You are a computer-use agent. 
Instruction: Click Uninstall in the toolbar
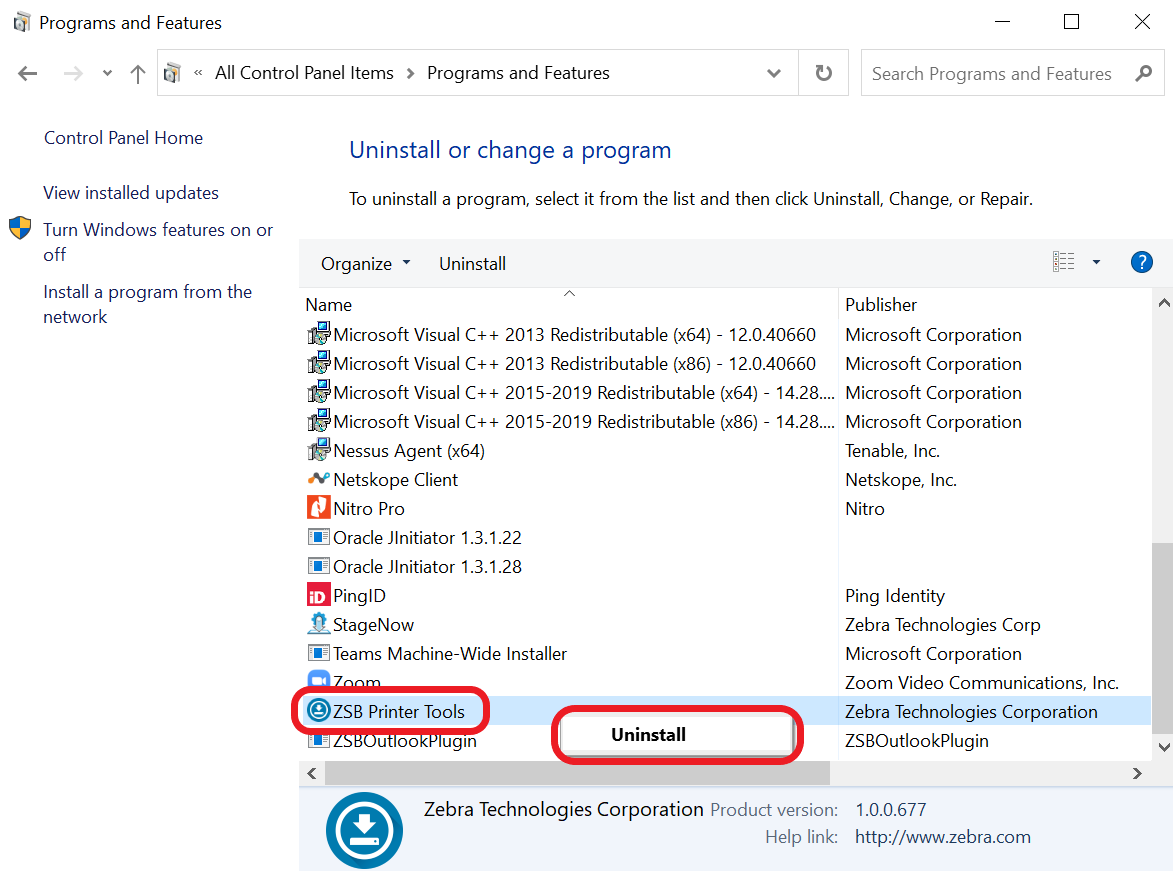click(472, 264)
